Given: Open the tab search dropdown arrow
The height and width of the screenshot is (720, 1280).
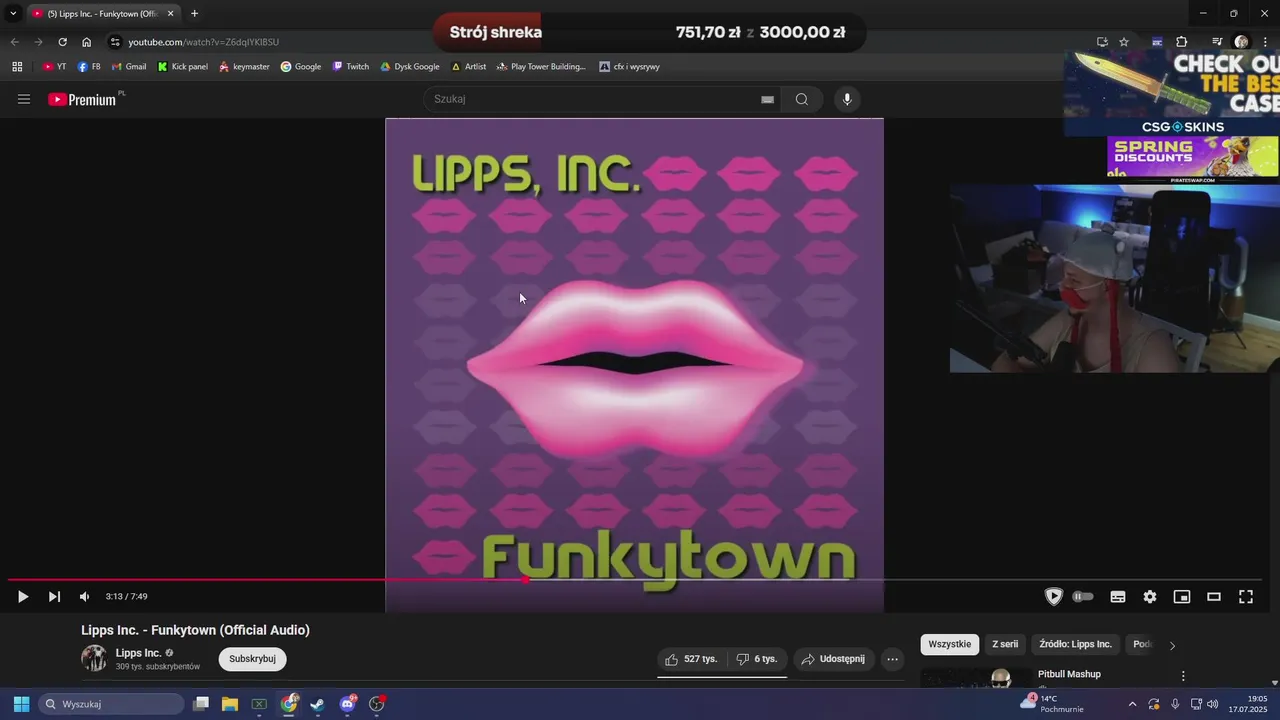Looking at the screenshot, I should click(13, 13).
